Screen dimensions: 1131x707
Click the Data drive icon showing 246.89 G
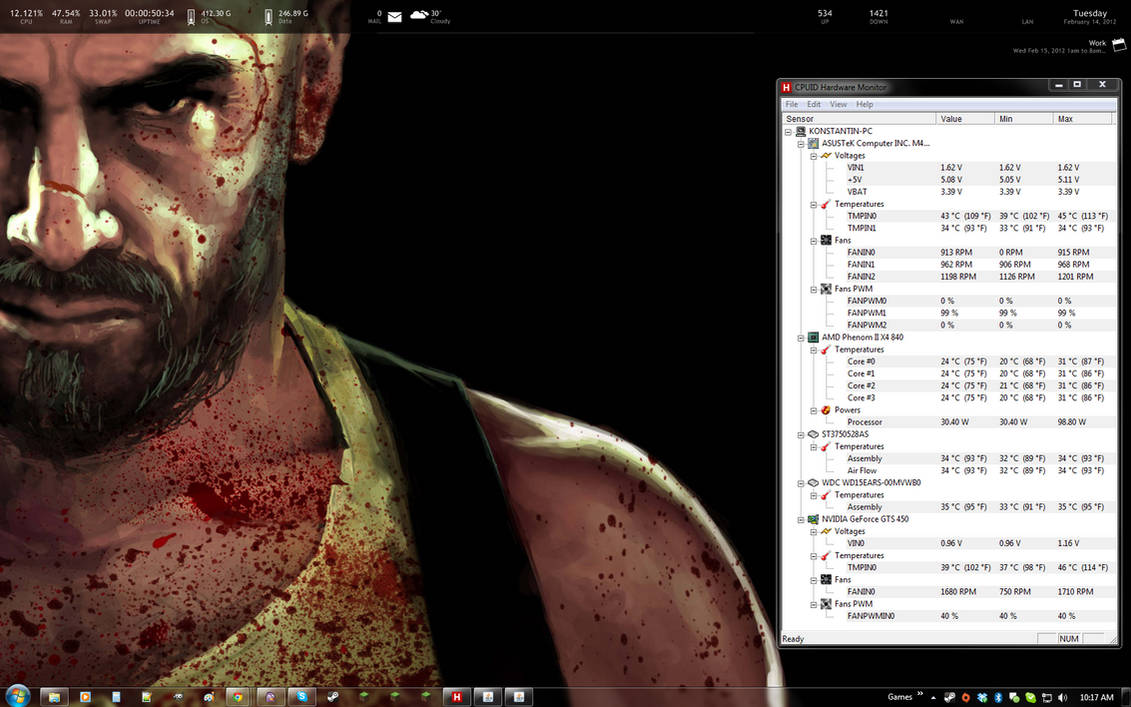click(268, 17)
